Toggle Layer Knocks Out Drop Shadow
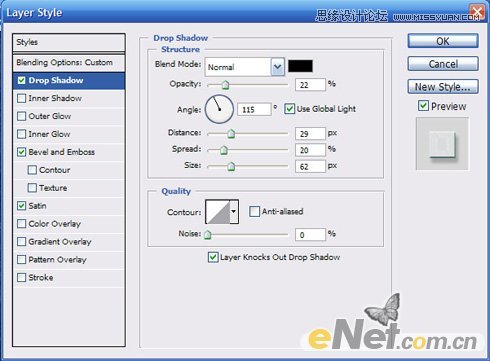Screen dimensions: 490x361 coord(213,257)
